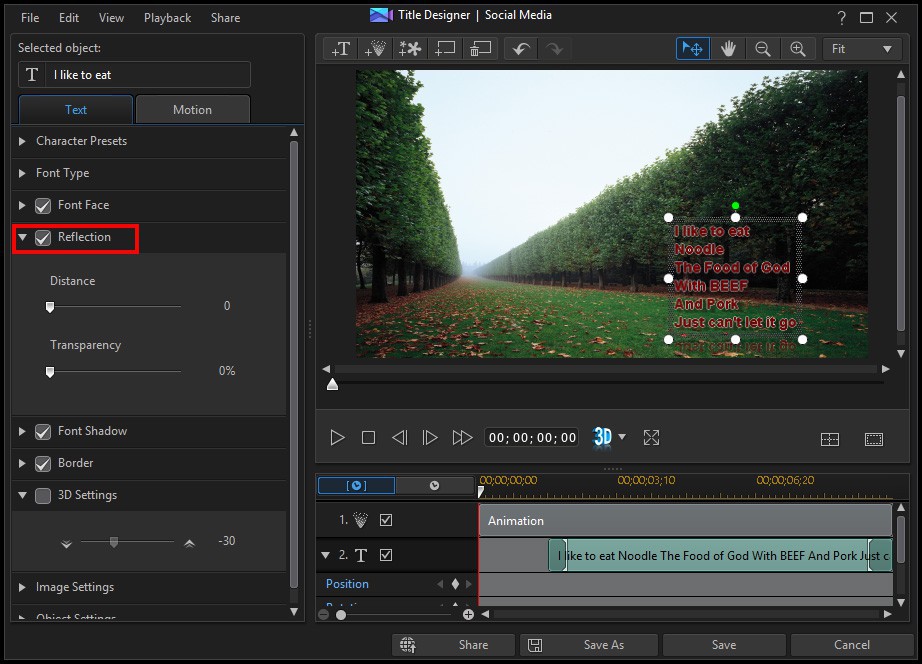Expand the Font Shadow section arrow

(22, 431)
